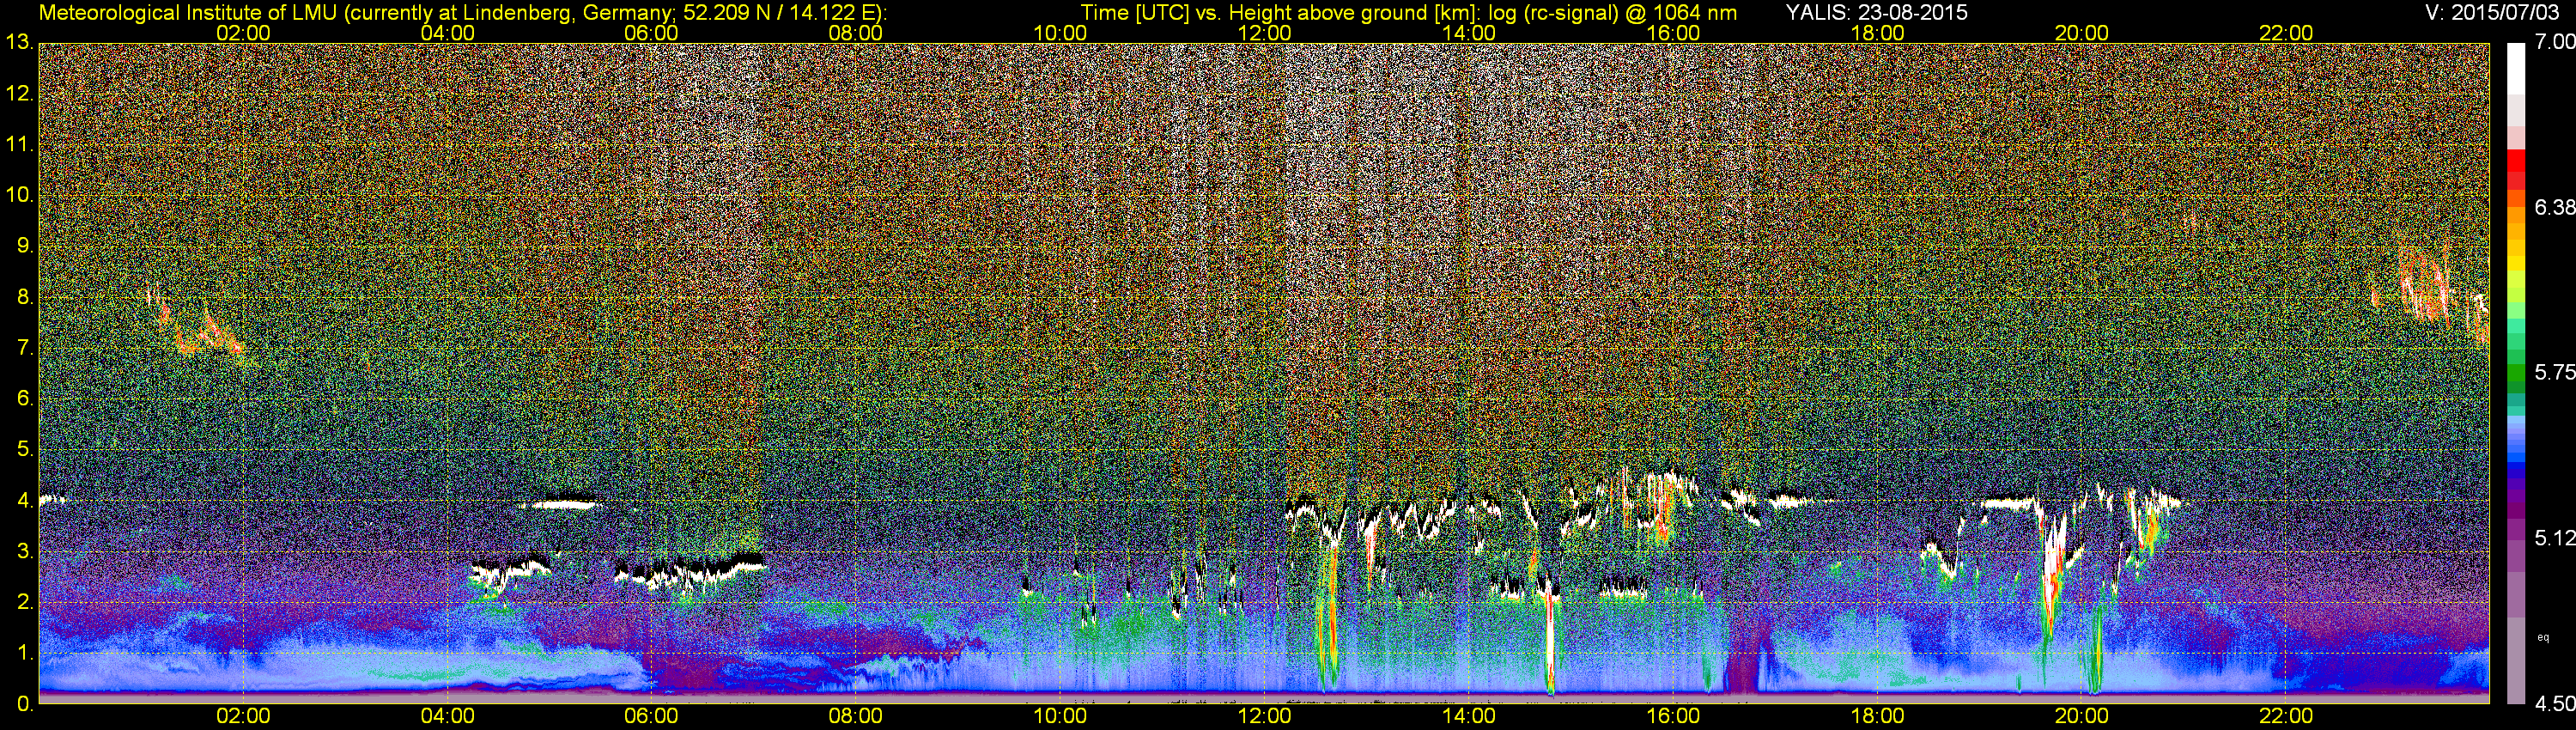Click the 04:00 label on the upper time axis
This screenshot has width=2576, height=730.
point(447,33)
